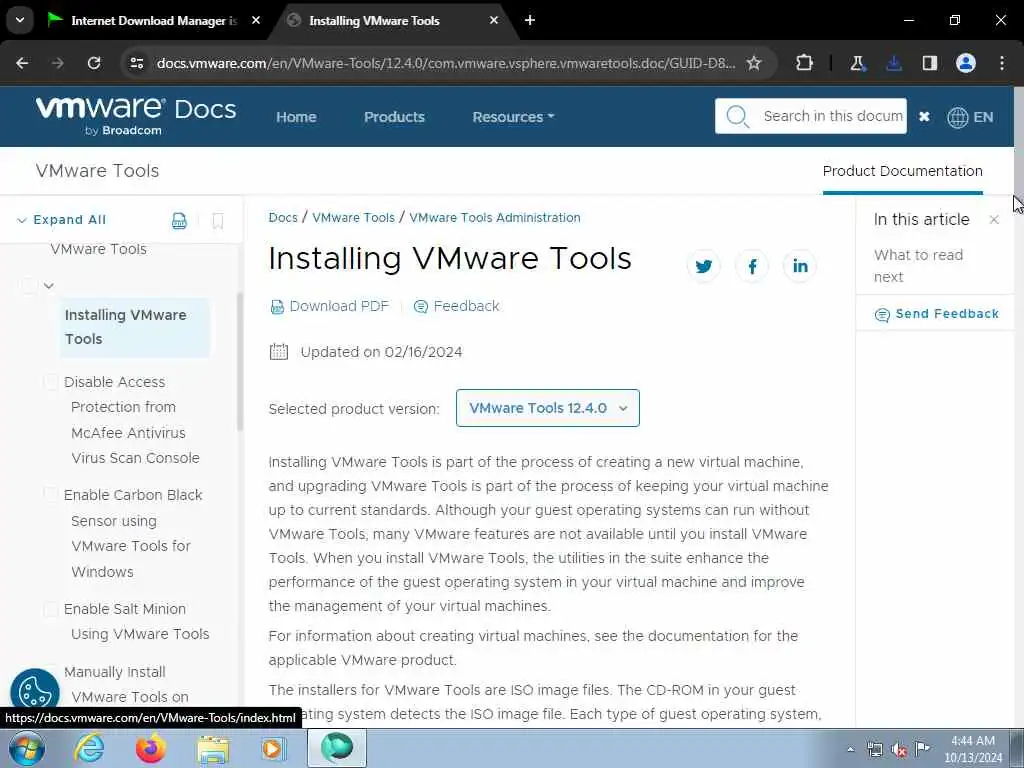Screen dimensions: 1024x768
Task: Open the VMware Tools 12.4.0 version dropdown
Action: click(x=547, y=408)
